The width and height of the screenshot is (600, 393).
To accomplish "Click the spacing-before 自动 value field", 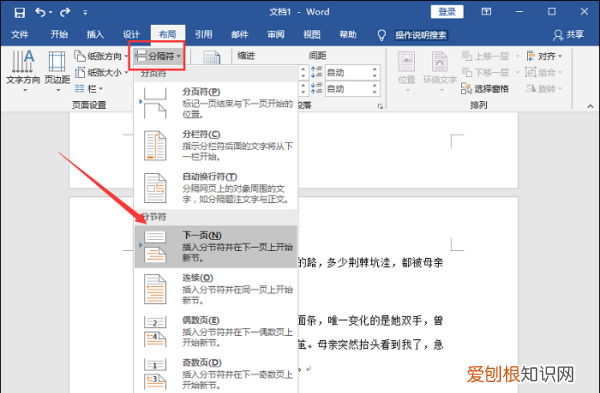I will pyautogui.click(x=352, y=72).
